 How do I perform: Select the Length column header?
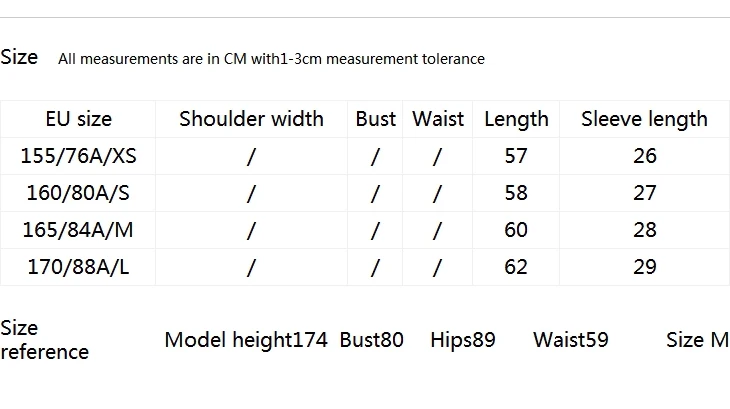pos(516,119)
